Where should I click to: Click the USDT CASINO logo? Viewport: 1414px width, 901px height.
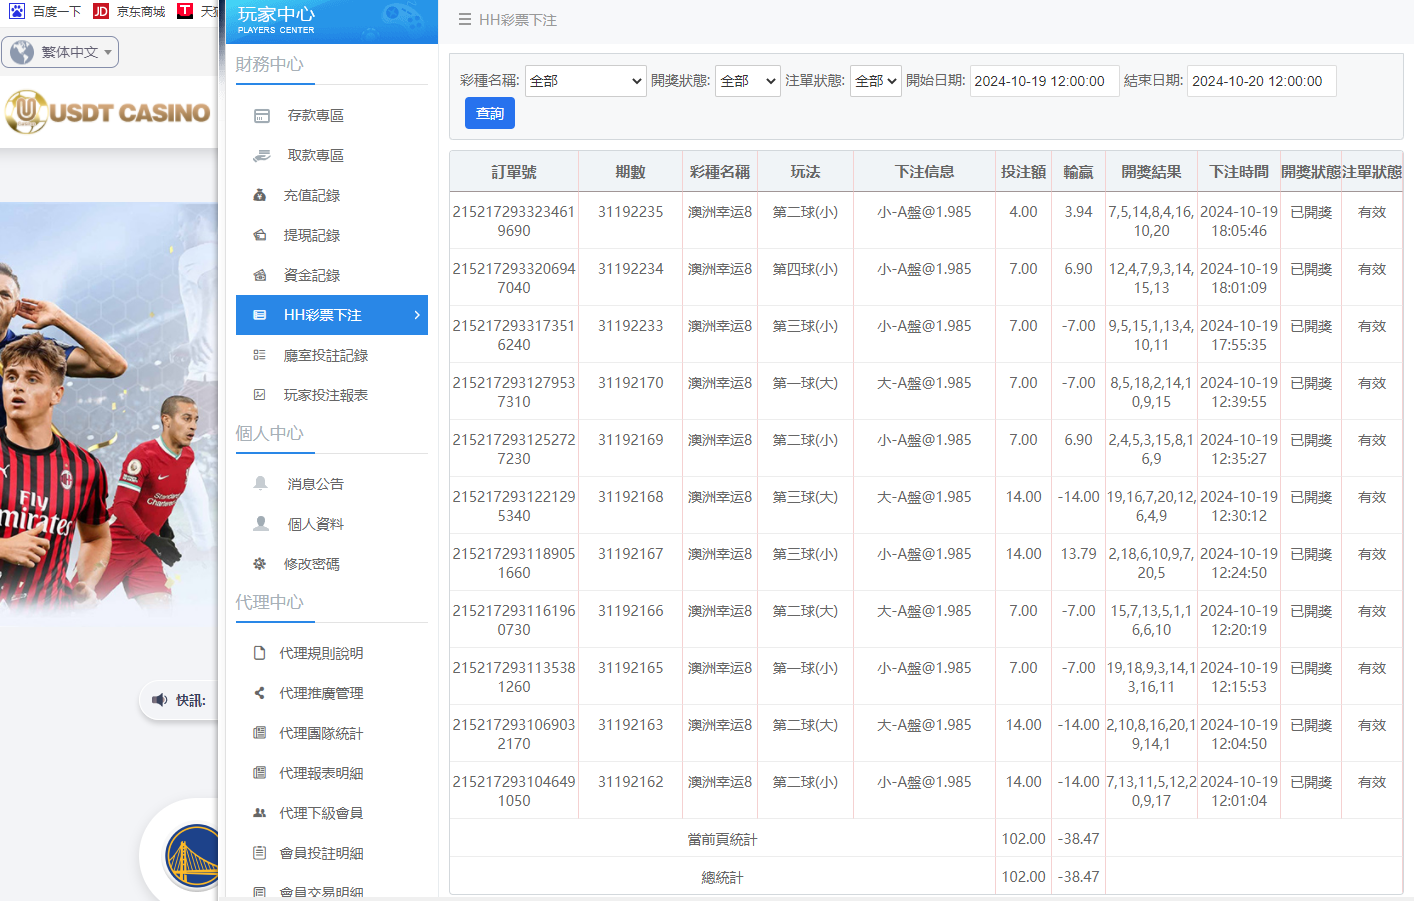(108, 112)
